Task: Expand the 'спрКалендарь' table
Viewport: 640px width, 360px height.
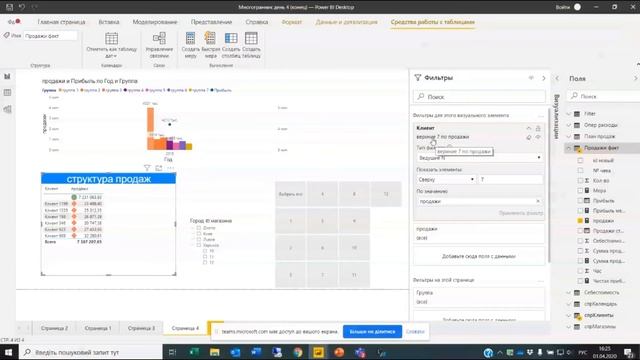Action: [569, 304]
